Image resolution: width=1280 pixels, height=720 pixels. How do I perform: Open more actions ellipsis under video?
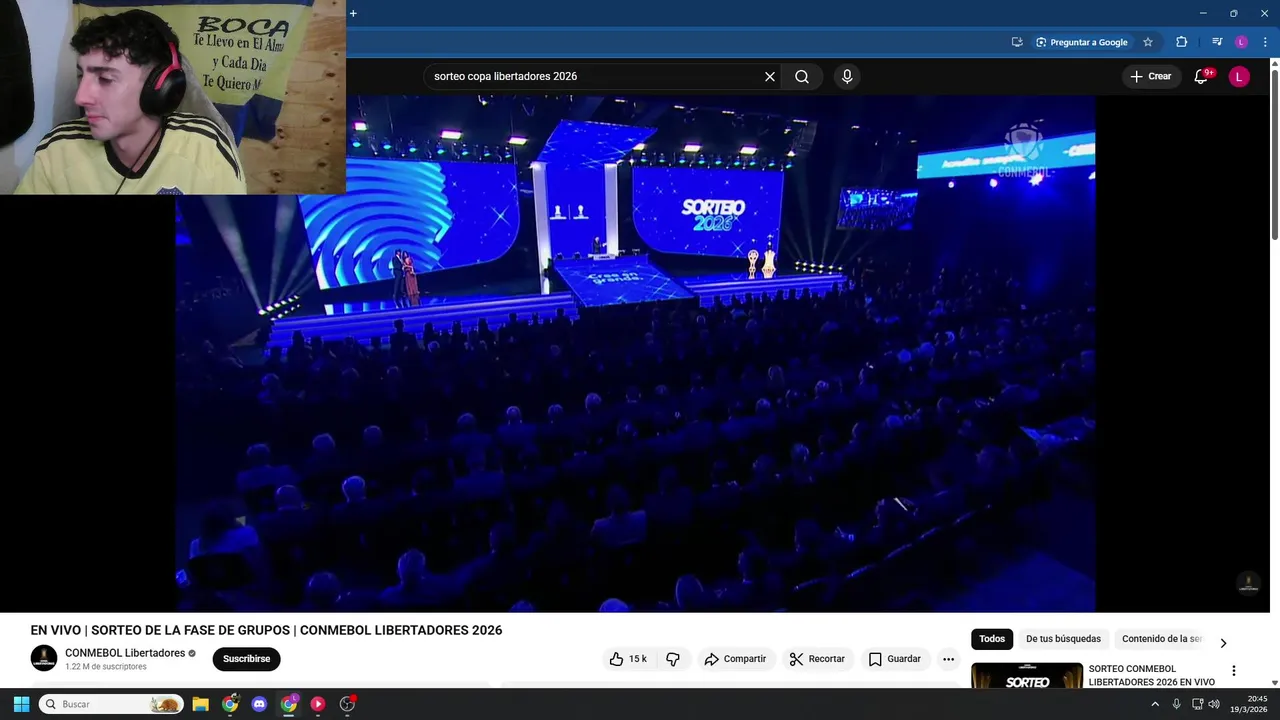tap(948, 659)
